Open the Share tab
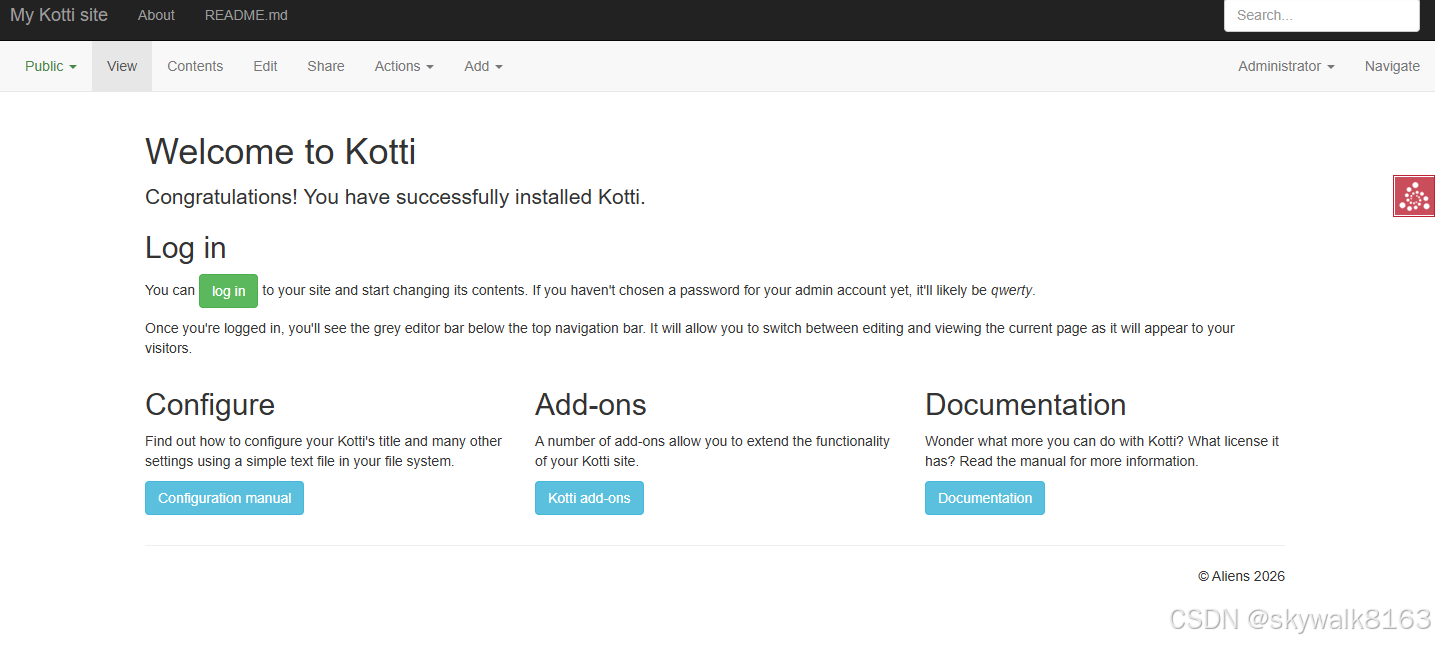Image resolution: width=1435 pixels, height=645 pixels. pyautogui.click(x=326, y=66)
